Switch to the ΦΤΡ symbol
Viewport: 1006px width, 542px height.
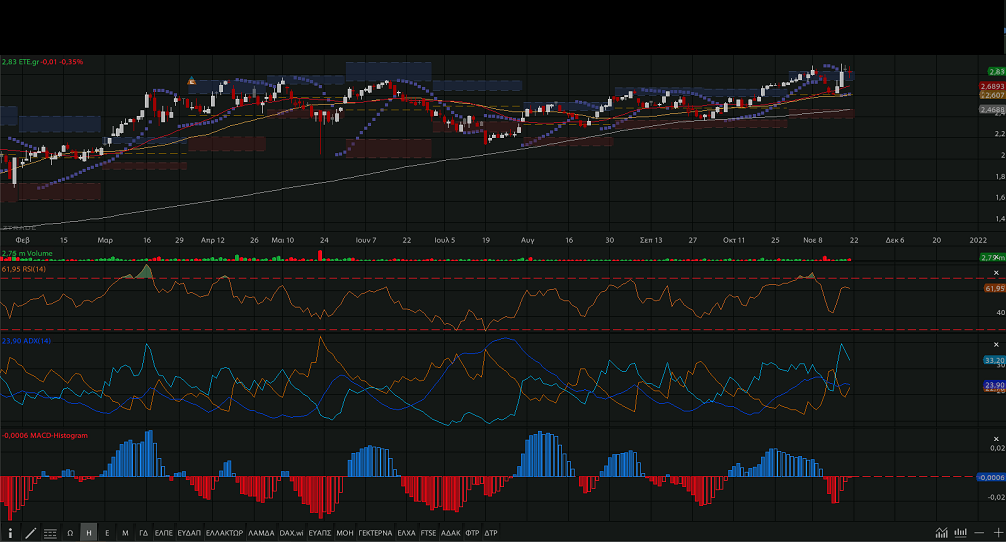pyautogui.click(x=472, y=533)
